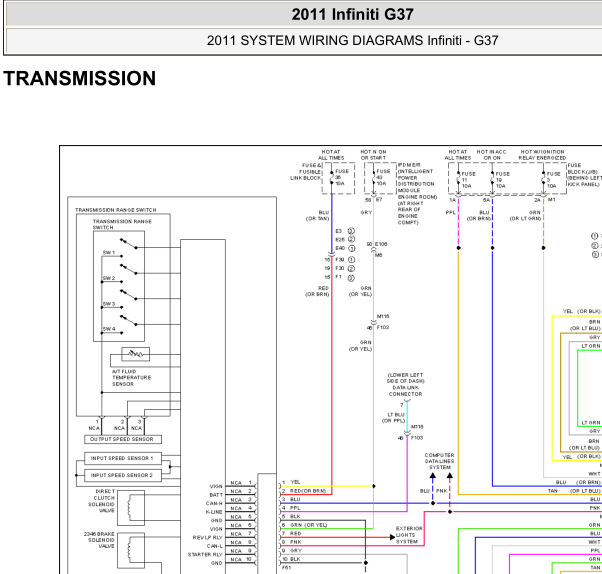
Task: Click the 'BLU (OR TAN)' wire label
Action: pyautogui.click(x=318, y=215)
